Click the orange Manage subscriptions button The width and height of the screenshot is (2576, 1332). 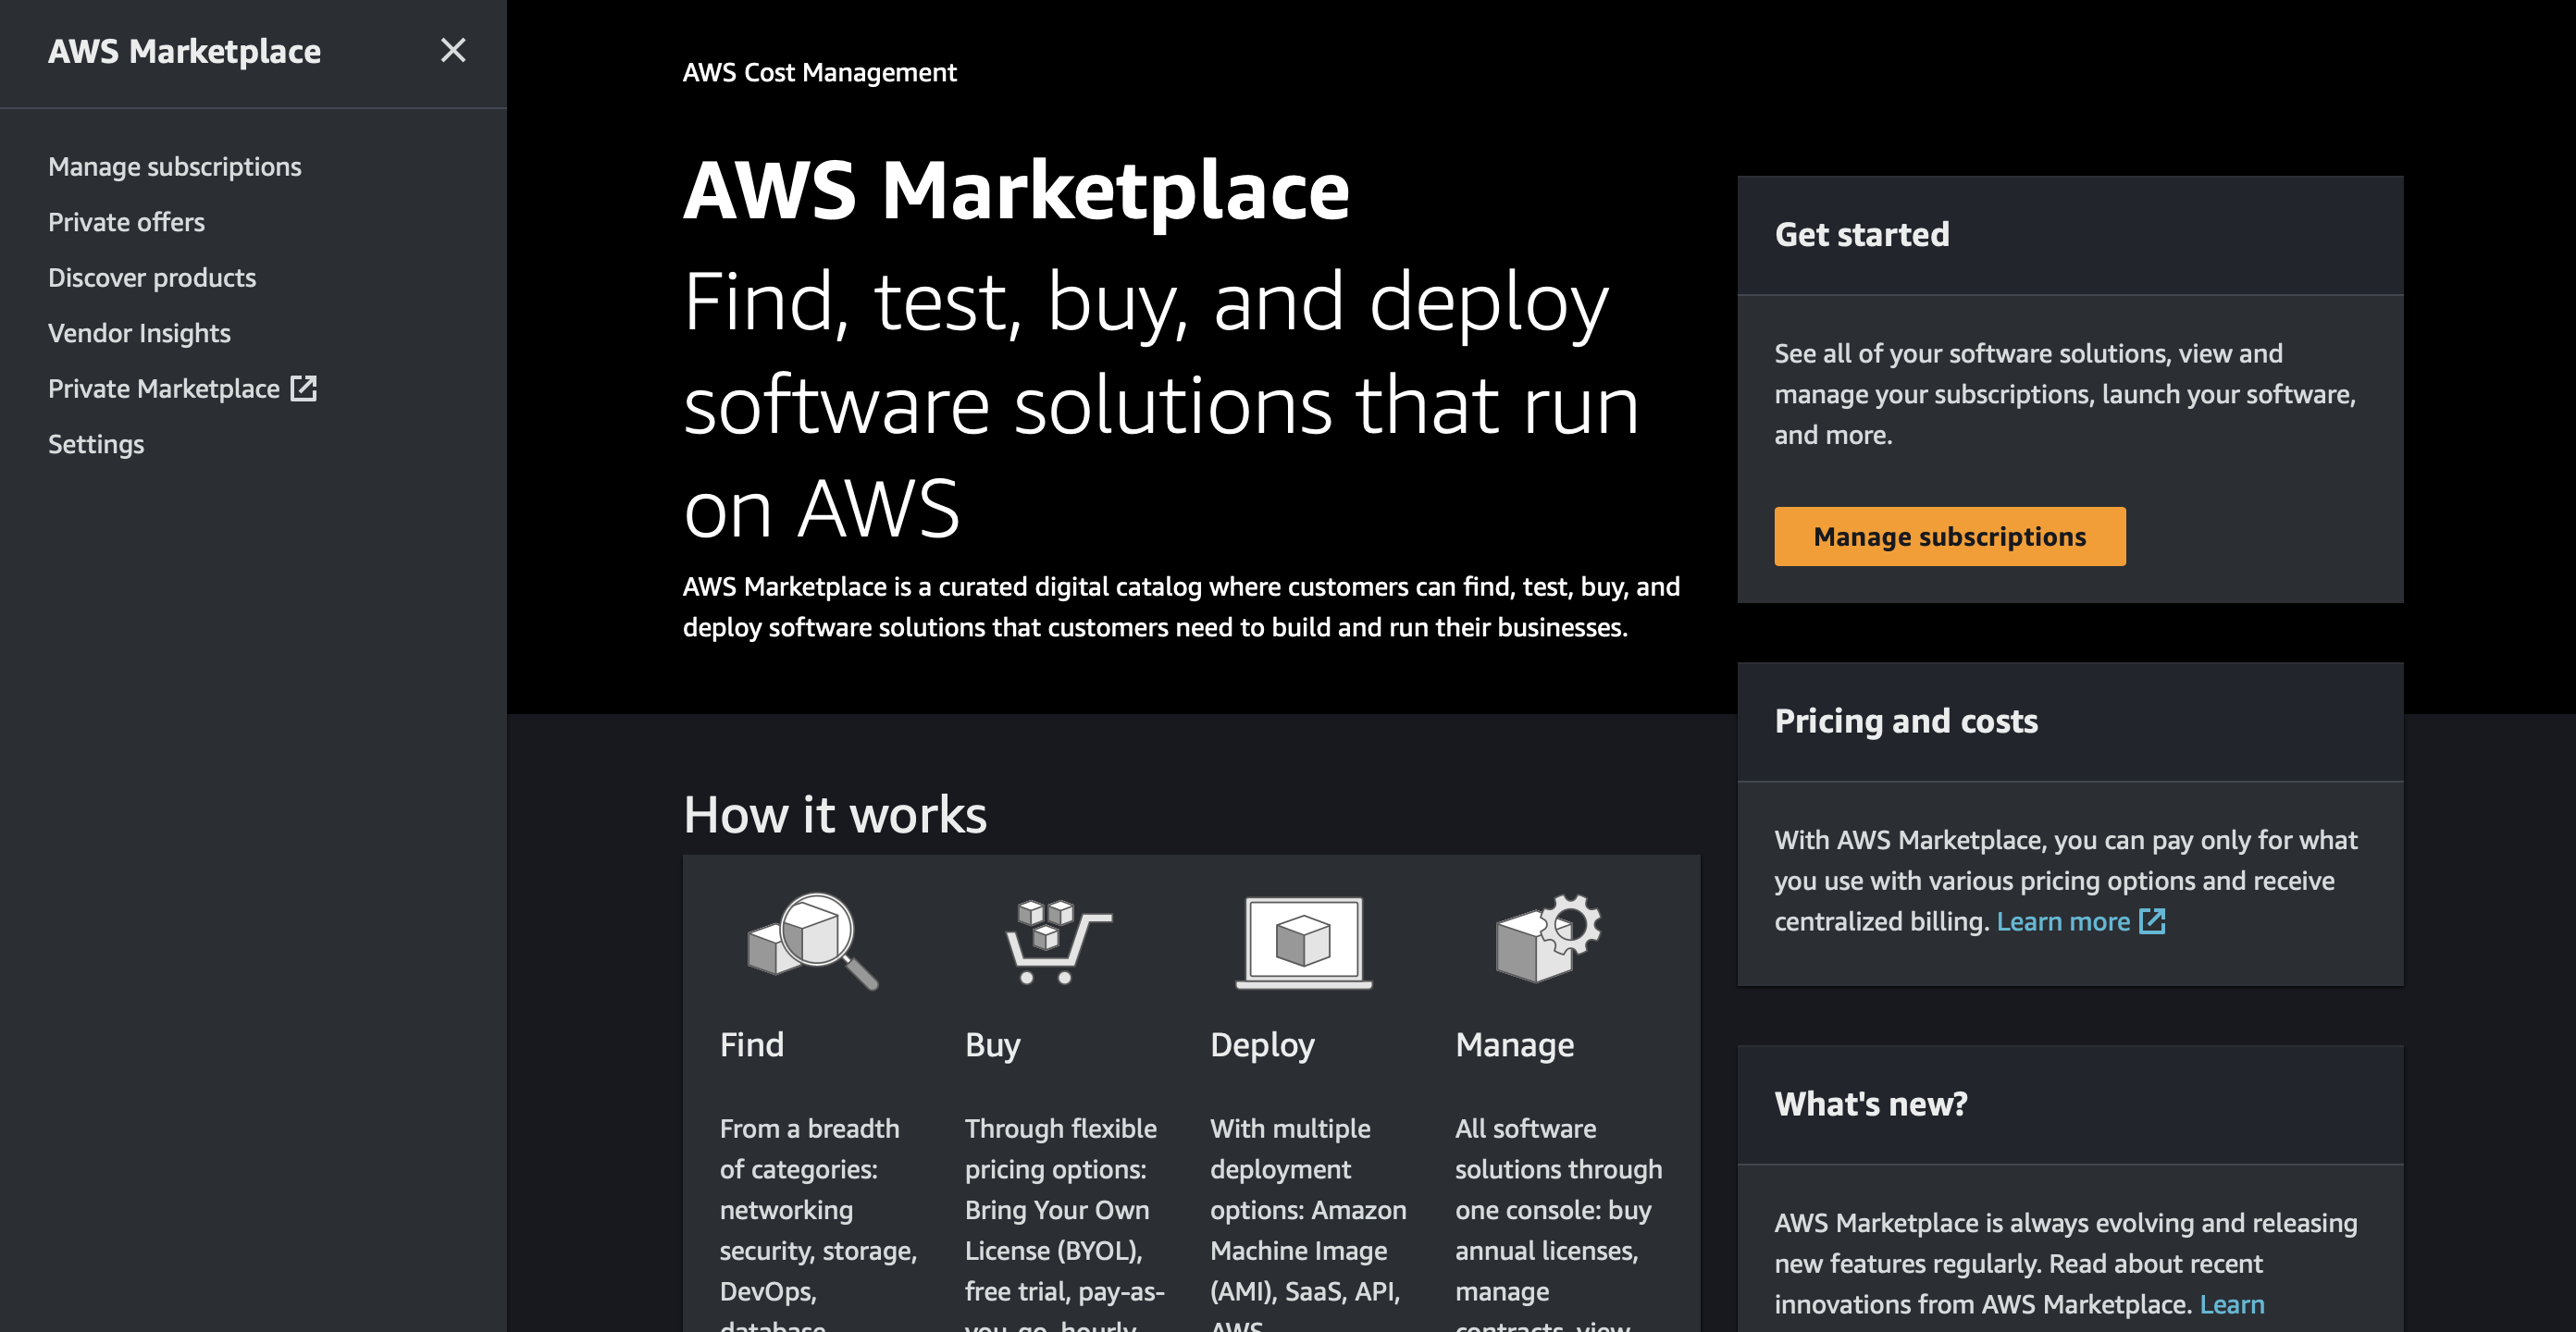[x=1949, y=536]
